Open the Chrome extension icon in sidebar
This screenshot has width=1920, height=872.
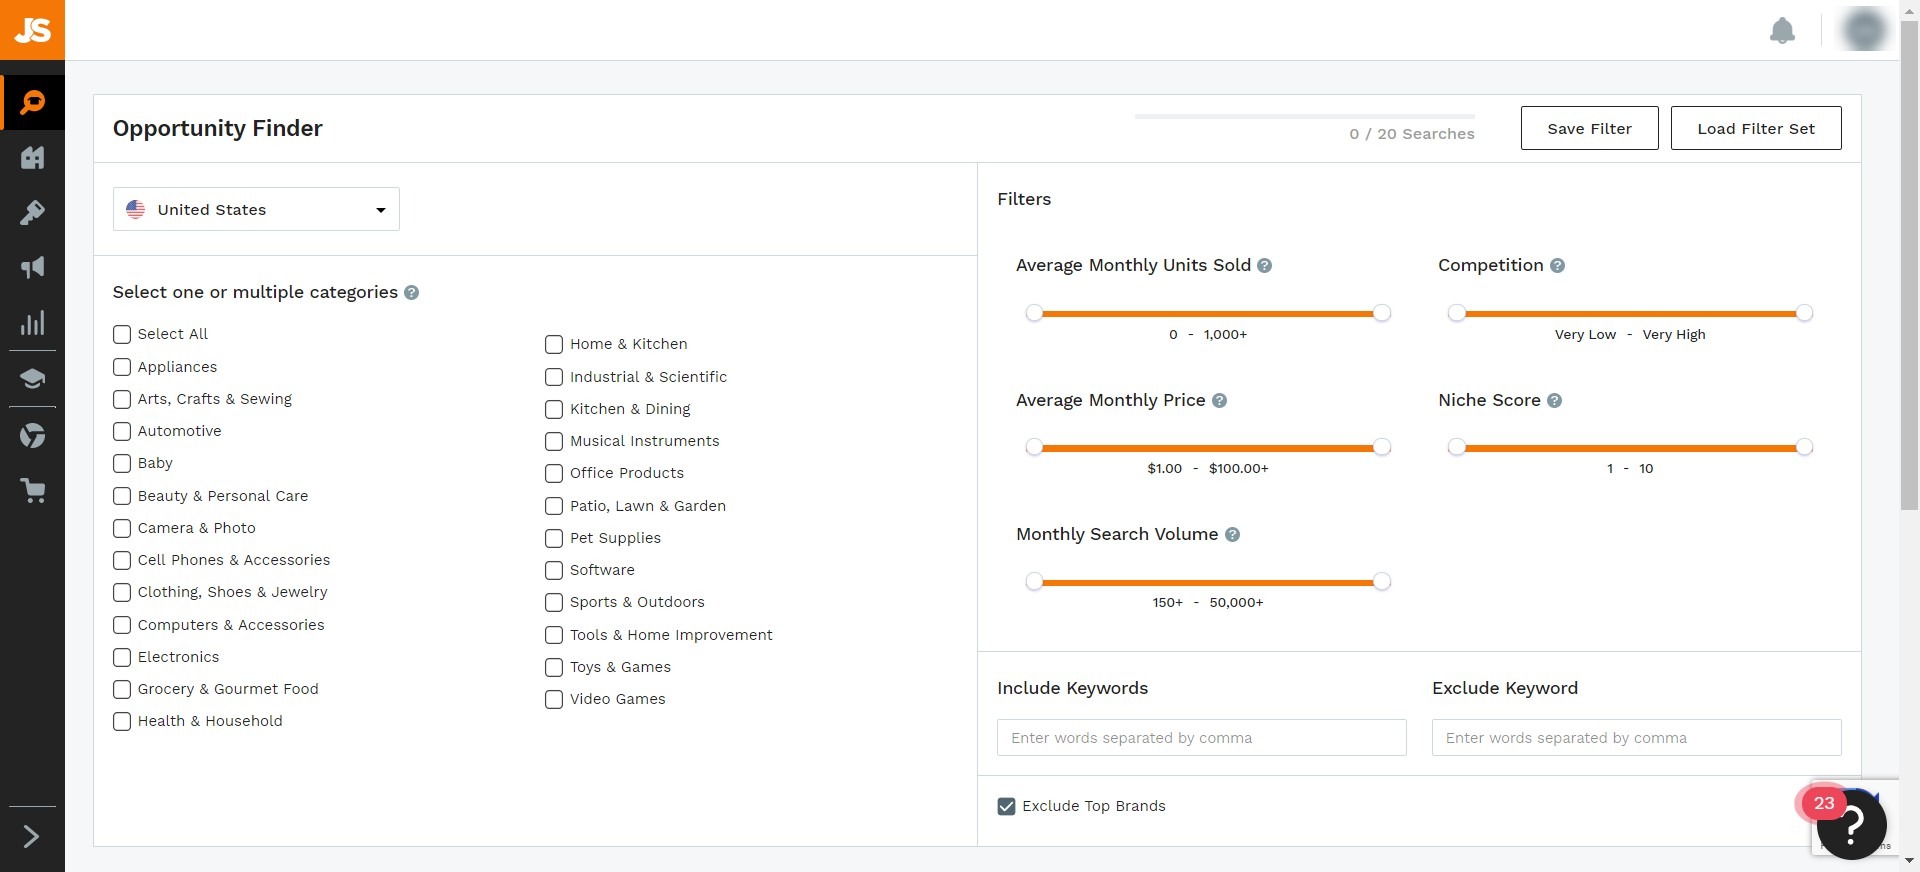33,435
